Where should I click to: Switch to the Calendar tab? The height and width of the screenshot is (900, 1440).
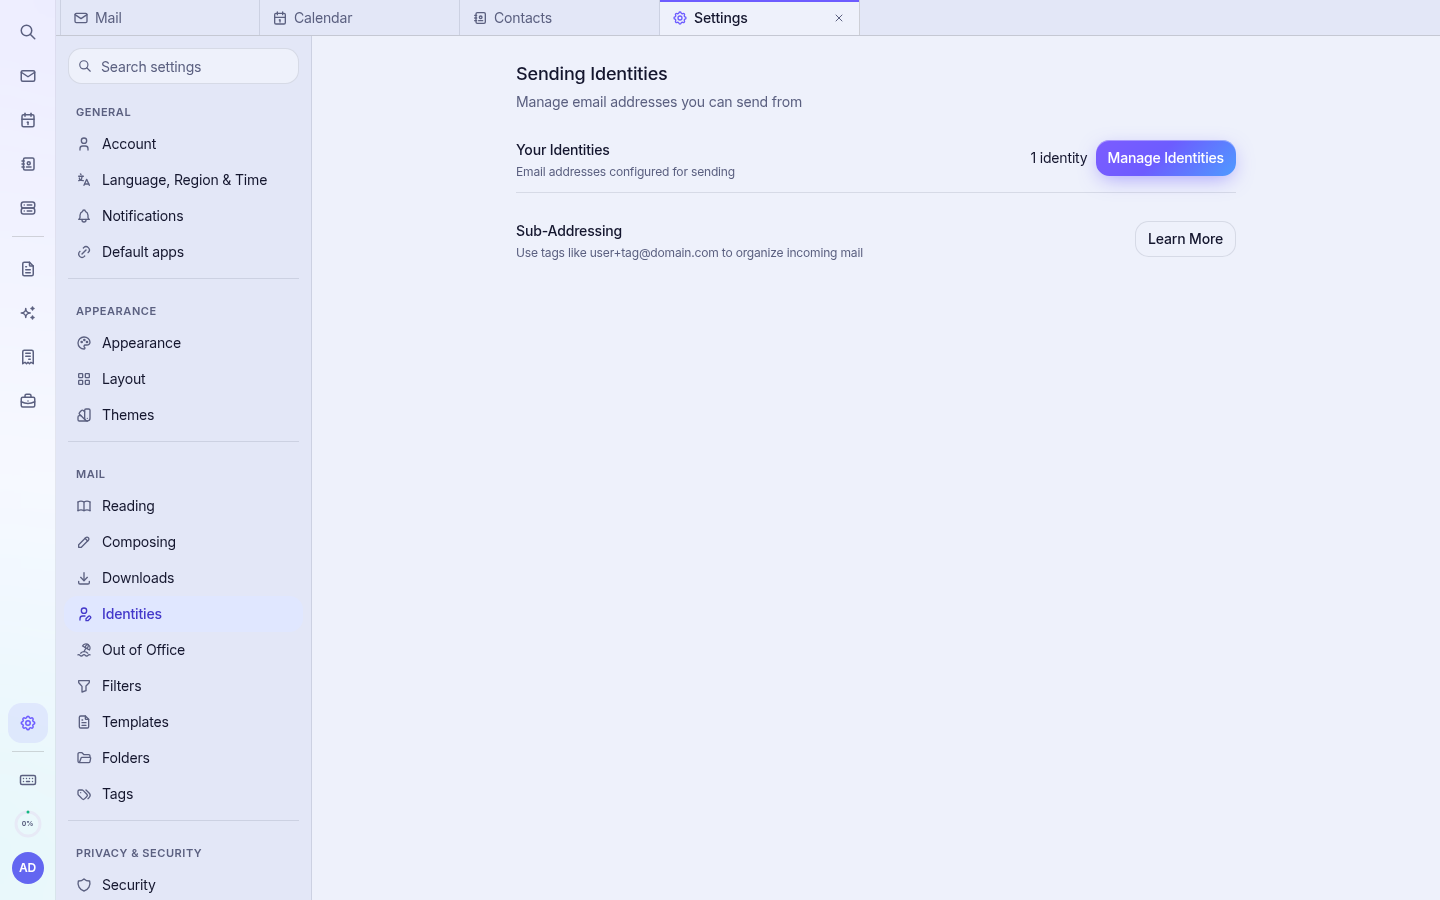pyautogui.click(x=360, y=18)
